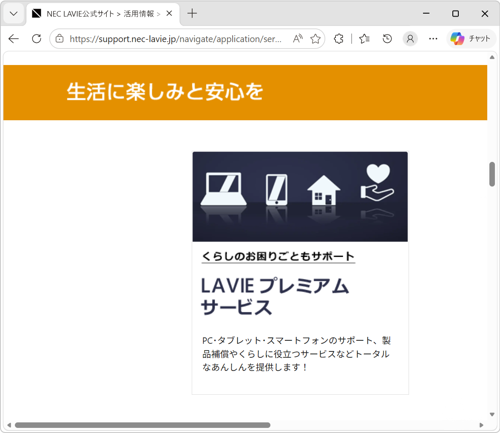Maximize the browser window
Image resolution: width=500 pixels, height=433 pixels.
[x=455, y=13]
